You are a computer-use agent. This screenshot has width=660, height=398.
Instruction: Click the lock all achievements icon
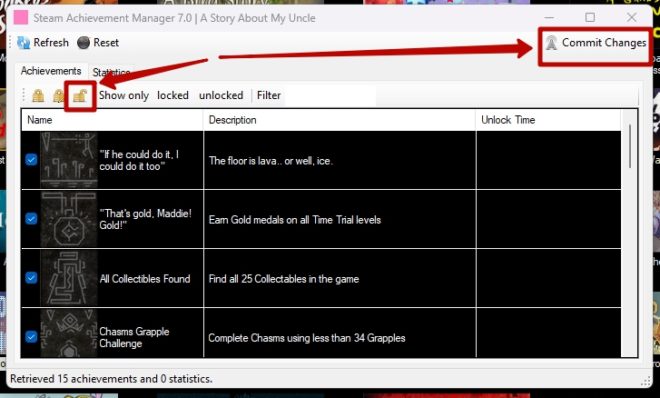tap(38, 96)
